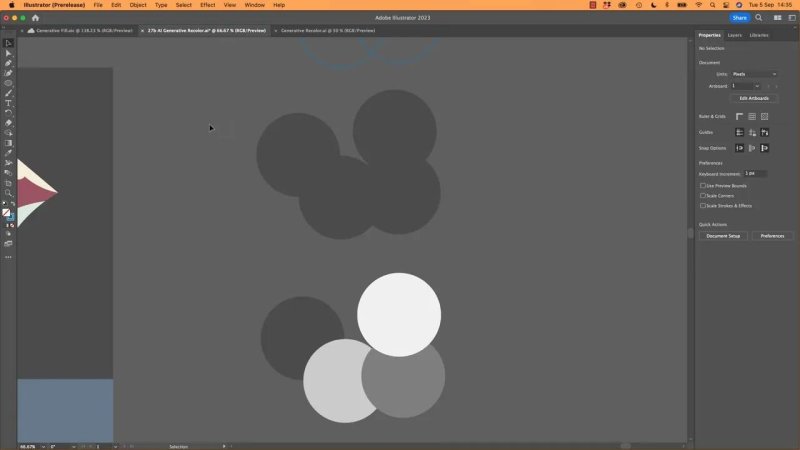Open the Type menu
Image resolution: width=800 pixels, height=450 pixels.
coord(161,5)
